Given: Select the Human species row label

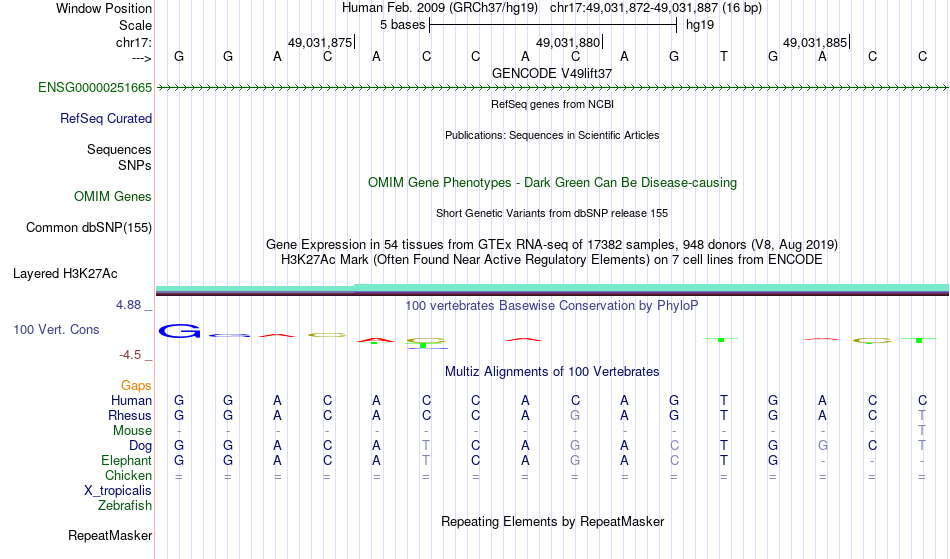Looking at the screenshot, I should point(131,400).
